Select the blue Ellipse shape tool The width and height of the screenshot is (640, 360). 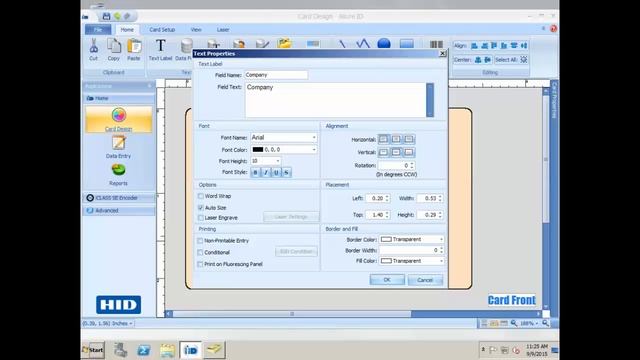pos(384,43)
